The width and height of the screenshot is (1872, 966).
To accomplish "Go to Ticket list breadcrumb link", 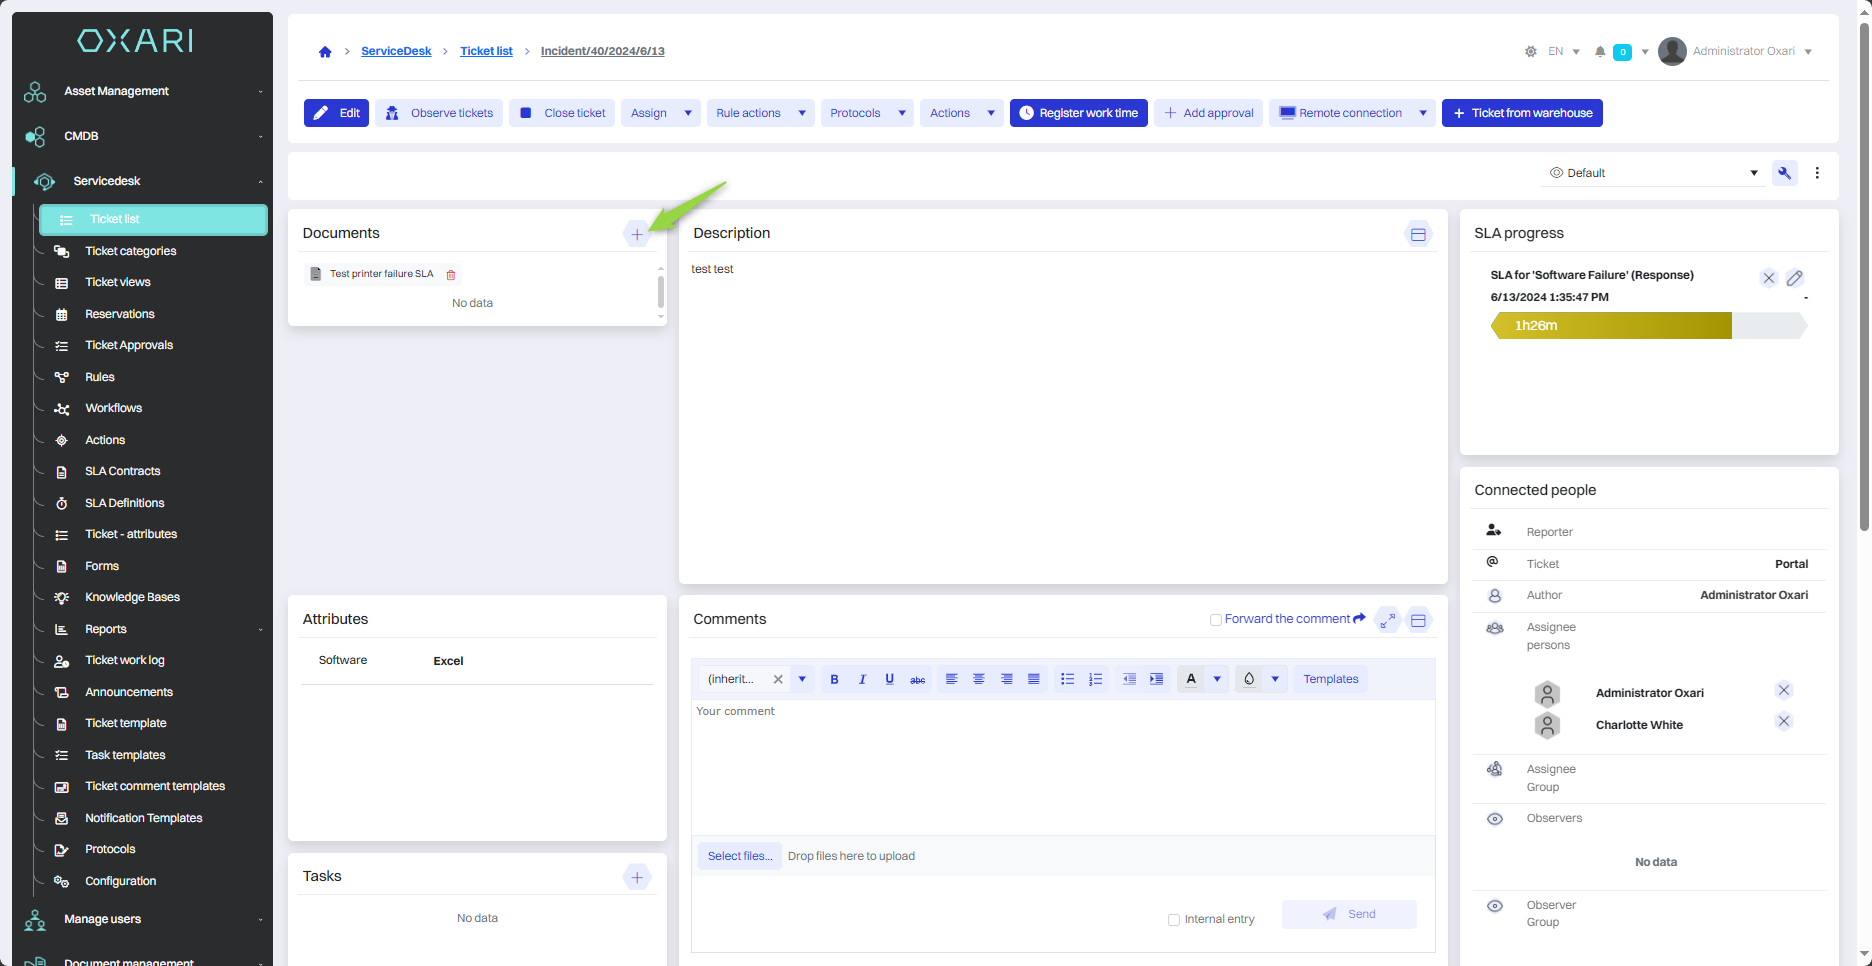I will pos(486,51).
